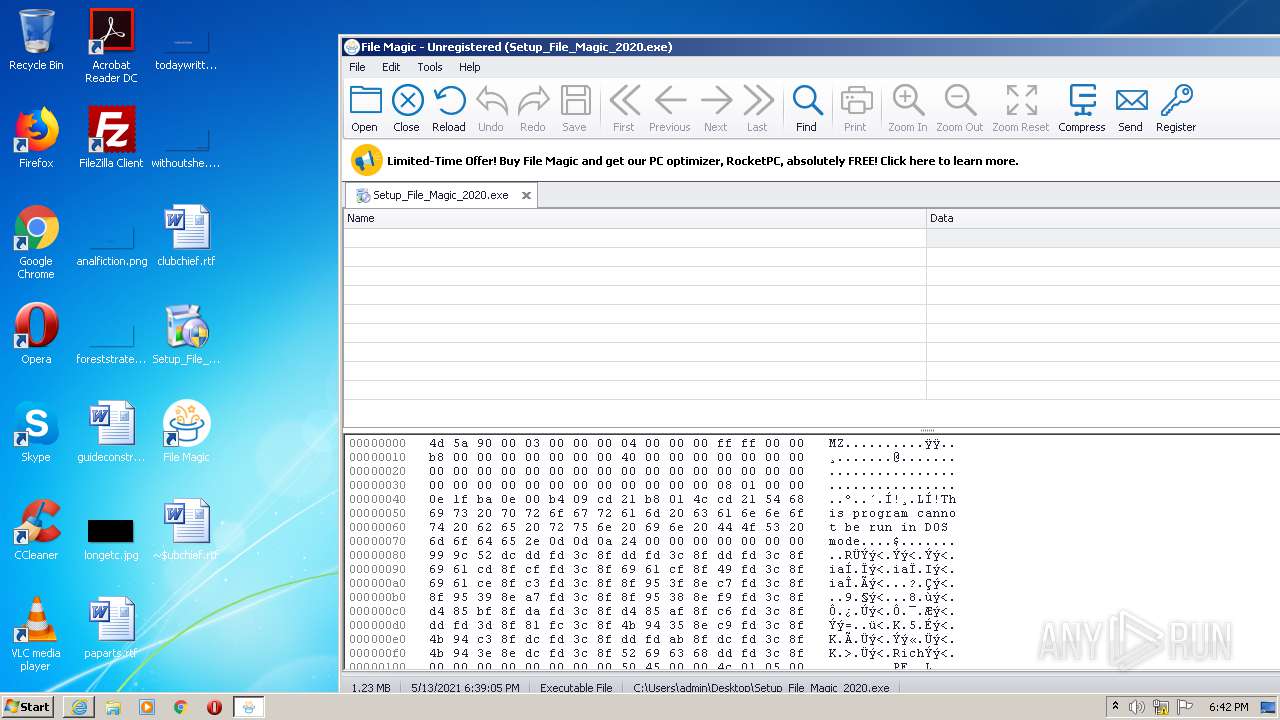Screen dimensions: 1280x720
Task: Click the Compress toolbar icon
Action: [x=1082, y=108]
